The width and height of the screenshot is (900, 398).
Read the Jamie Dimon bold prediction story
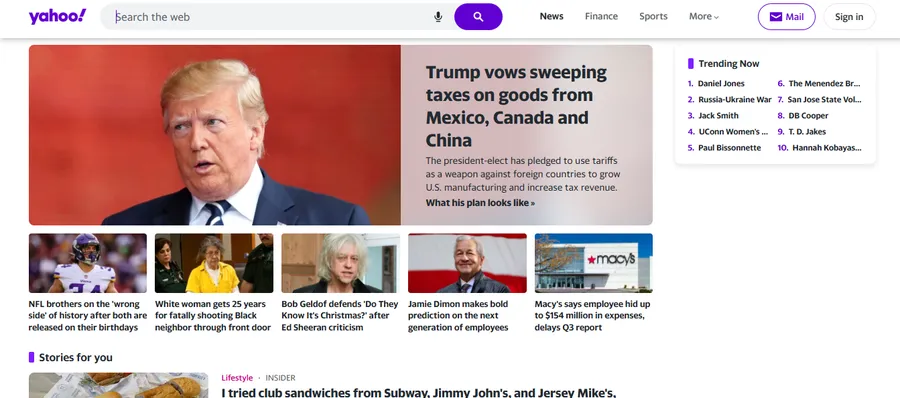(x=458, y=315)
